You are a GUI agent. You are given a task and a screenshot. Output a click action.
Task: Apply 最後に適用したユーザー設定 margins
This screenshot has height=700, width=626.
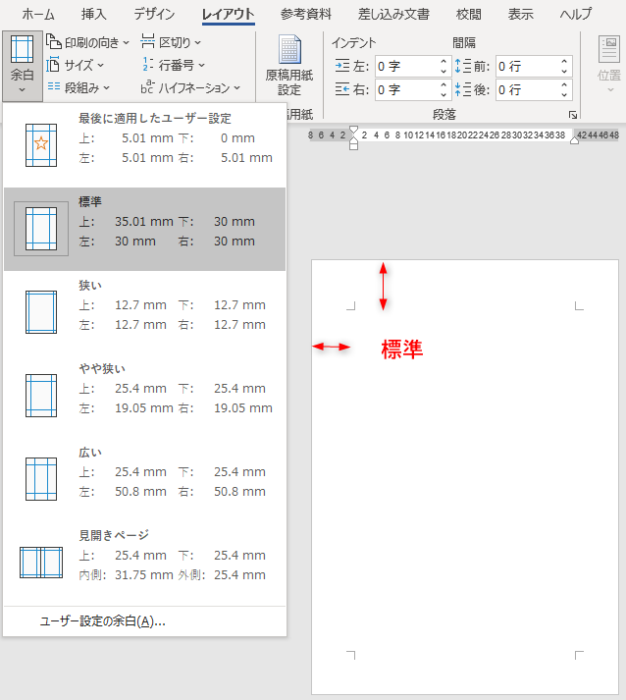click(144, 139)
